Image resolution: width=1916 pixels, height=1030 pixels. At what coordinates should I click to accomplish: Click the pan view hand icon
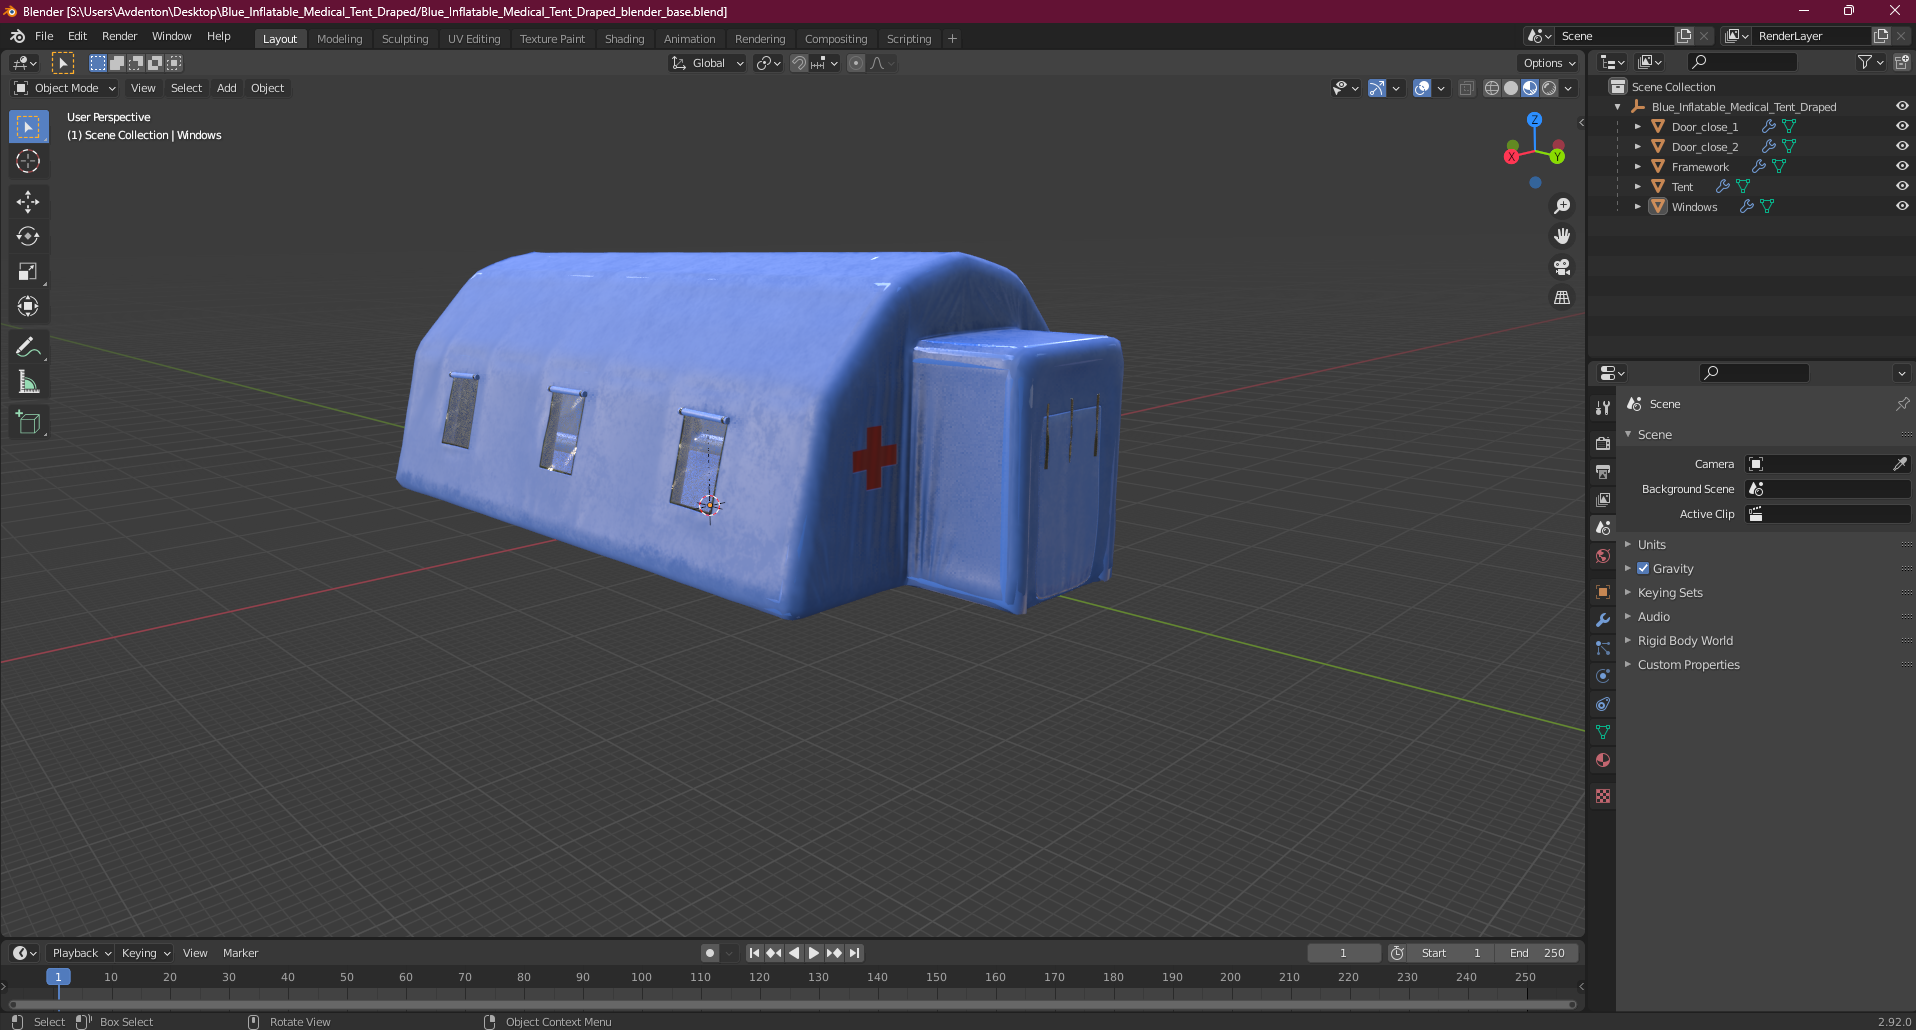1562,237
